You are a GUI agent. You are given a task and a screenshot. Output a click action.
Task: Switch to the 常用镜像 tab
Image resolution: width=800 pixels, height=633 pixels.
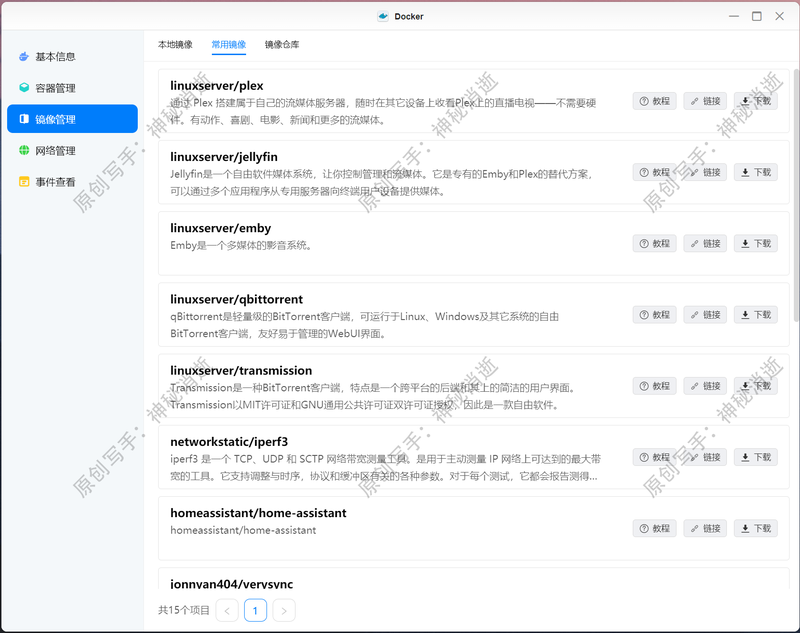tap(229, 45)
